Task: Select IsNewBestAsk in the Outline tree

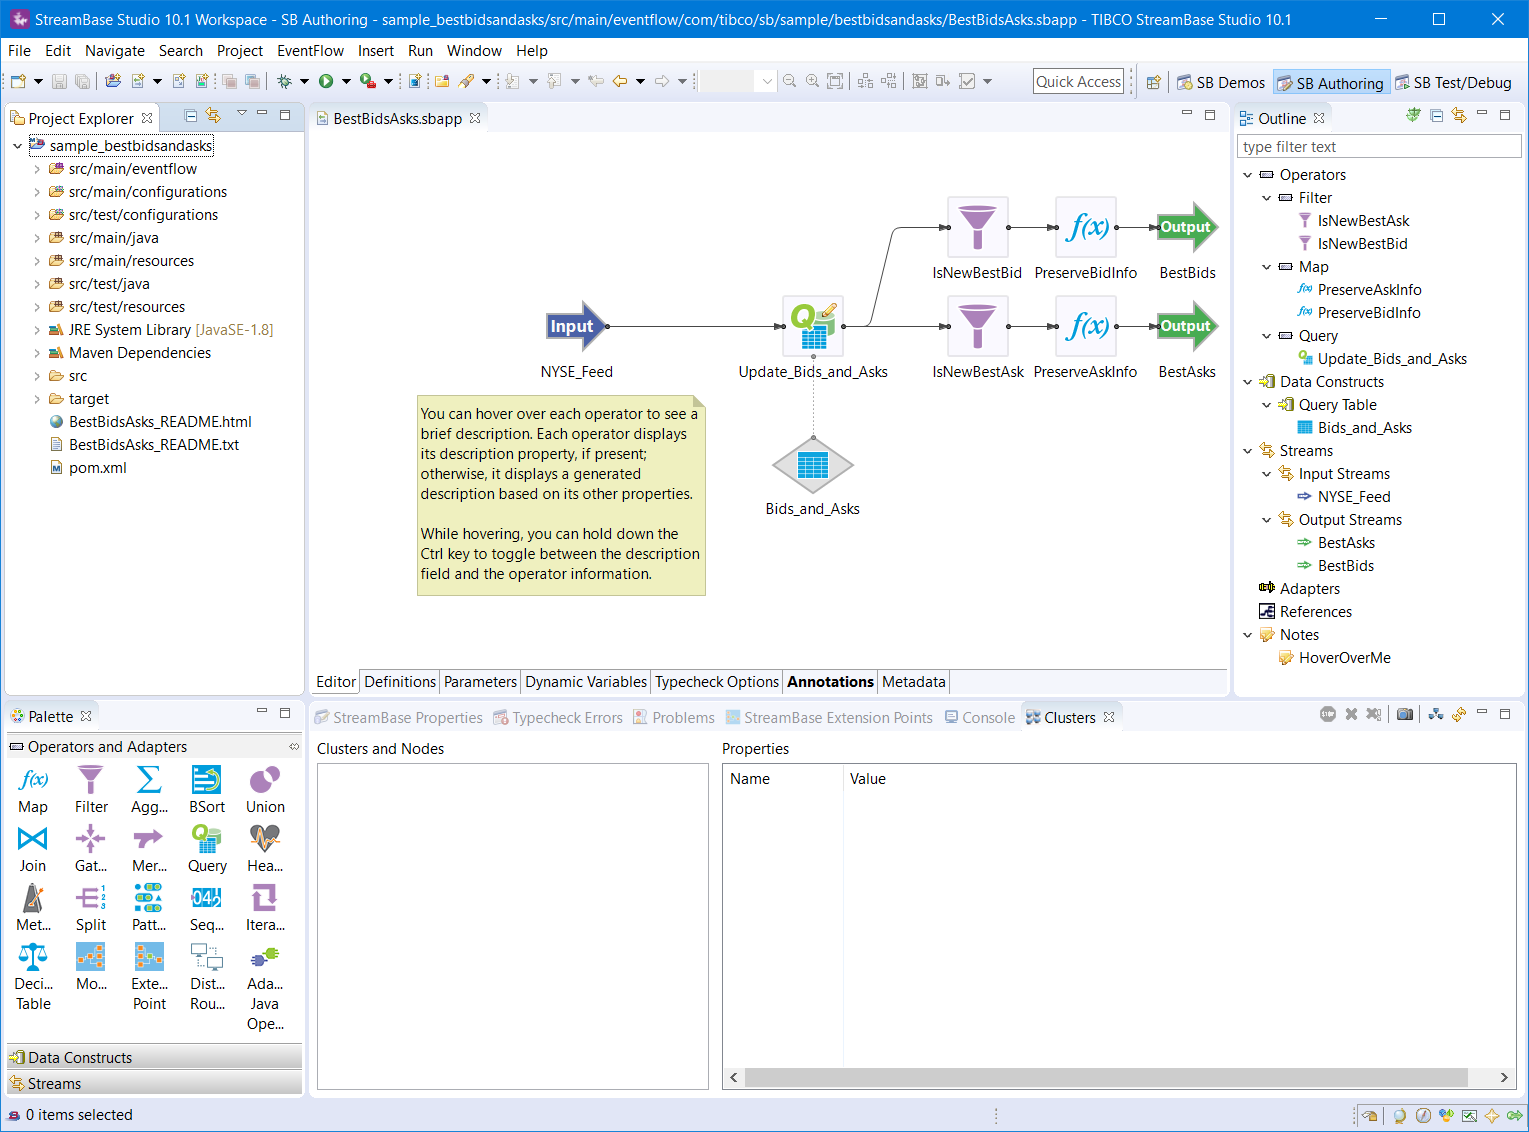Action: point(1363,221)
